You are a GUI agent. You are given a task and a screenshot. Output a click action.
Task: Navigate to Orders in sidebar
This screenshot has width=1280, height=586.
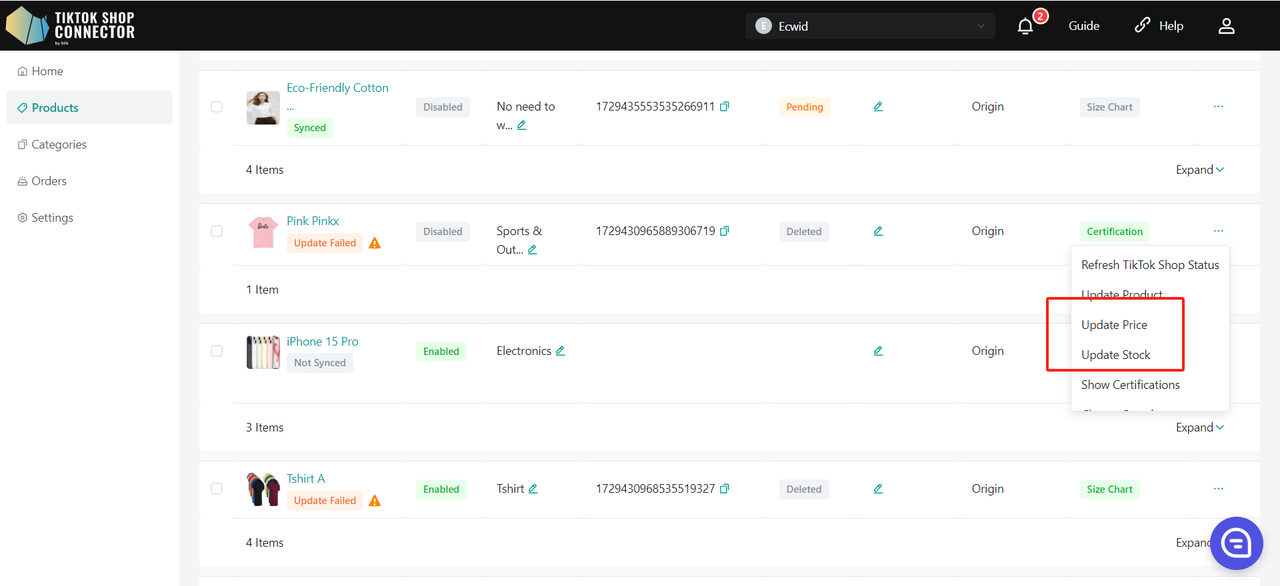tap(89, 181)
